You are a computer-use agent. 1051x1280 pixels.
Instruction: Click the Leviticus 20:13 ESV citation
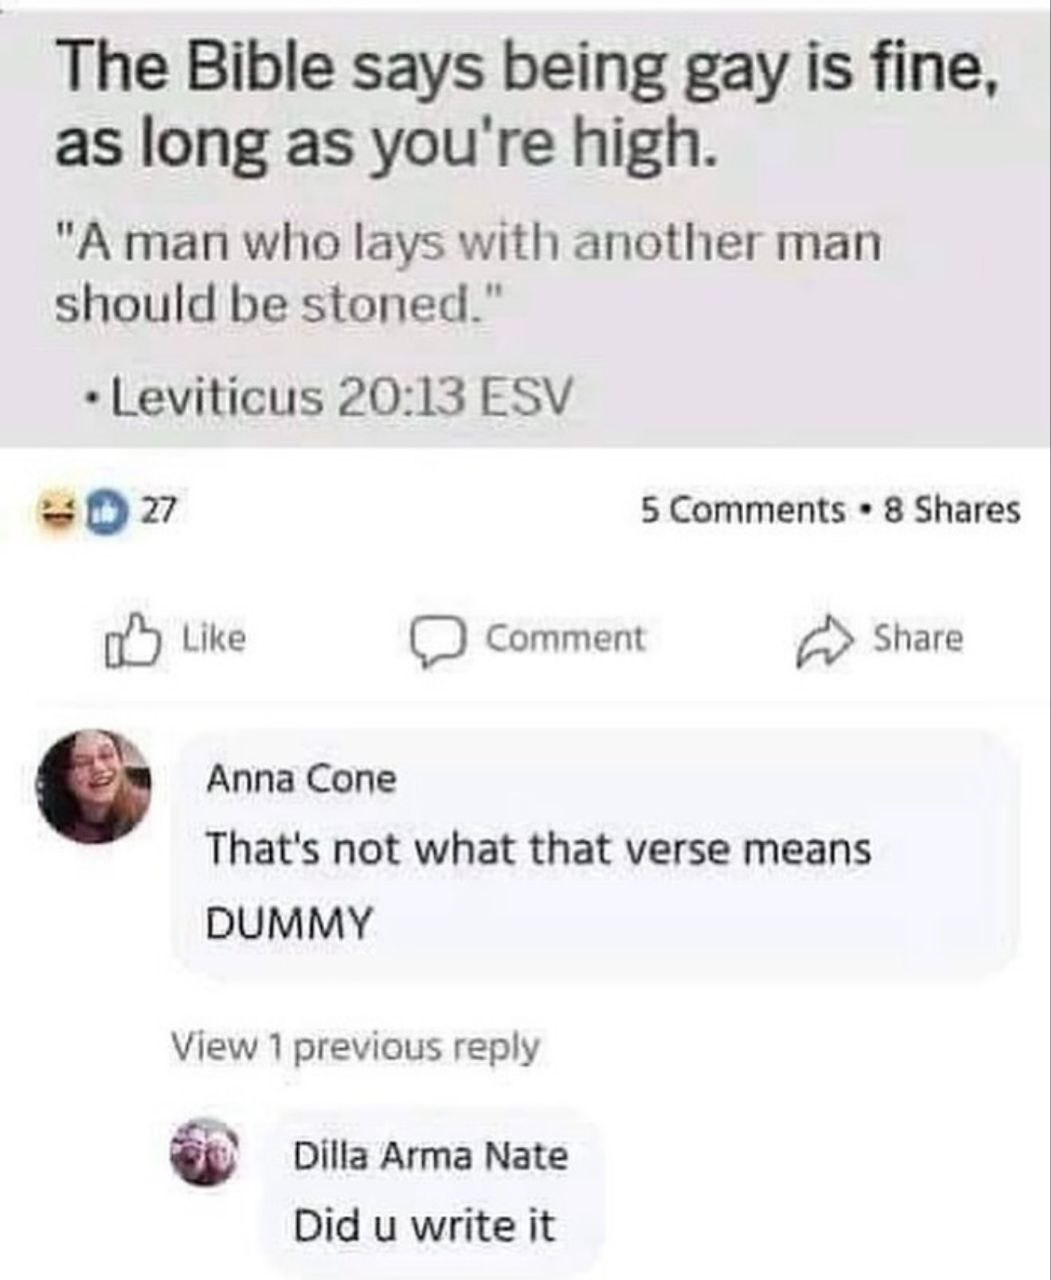click(341, 400)
